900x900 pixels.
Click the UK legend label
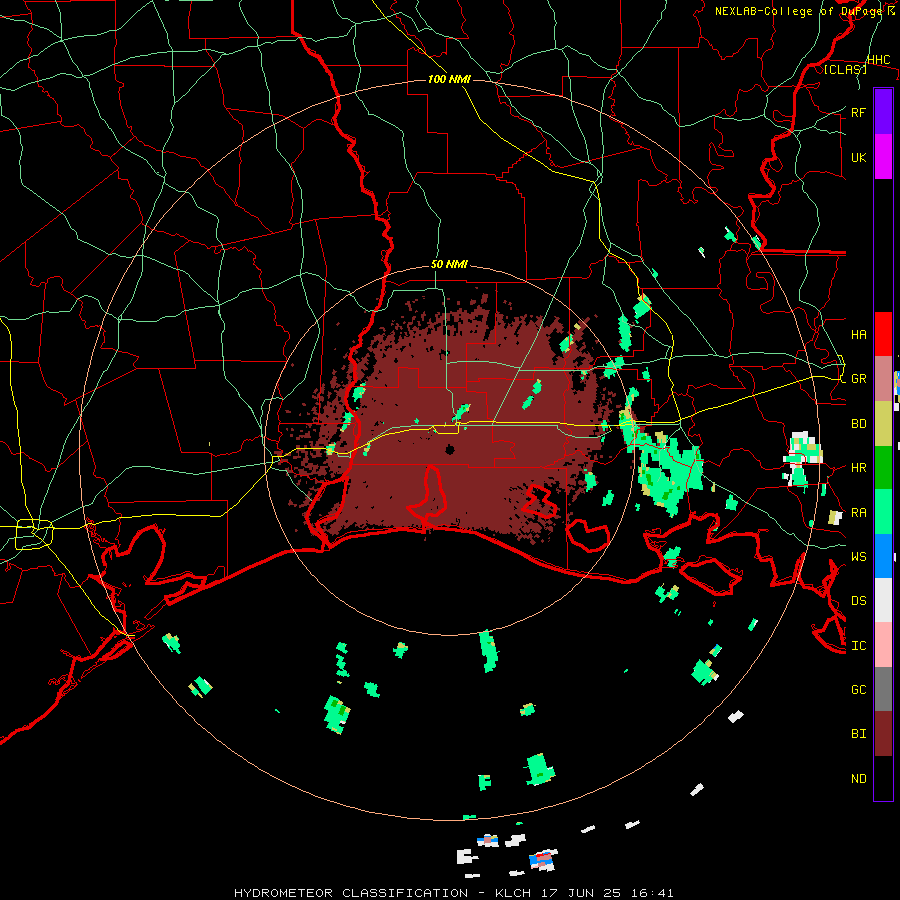click(x=859, y=157)
